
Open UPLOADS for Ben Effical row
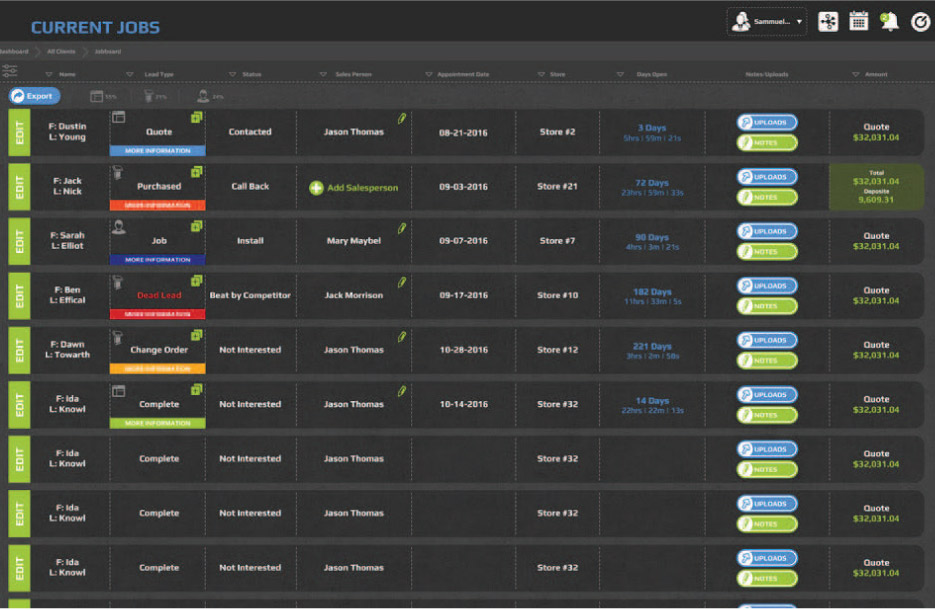pyautogui.click(x=767, y=286)
